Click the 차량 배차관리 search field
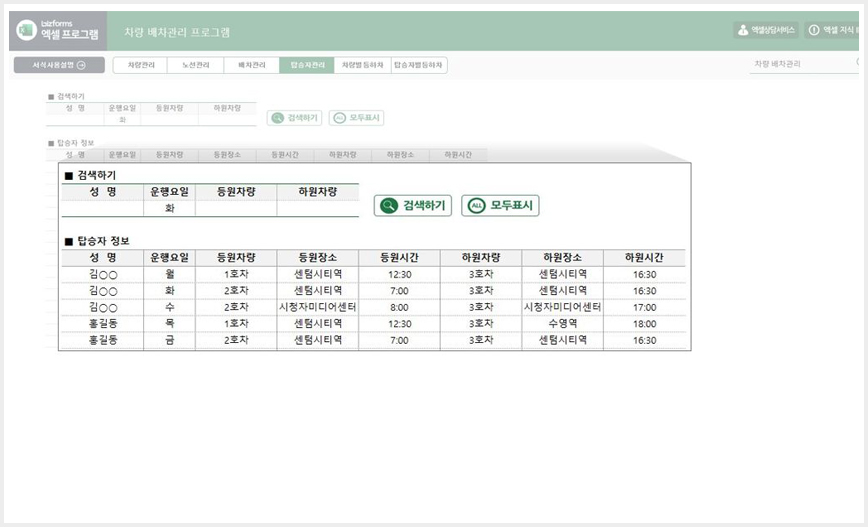This screenshot has width=868, height=527. [803, 64]
